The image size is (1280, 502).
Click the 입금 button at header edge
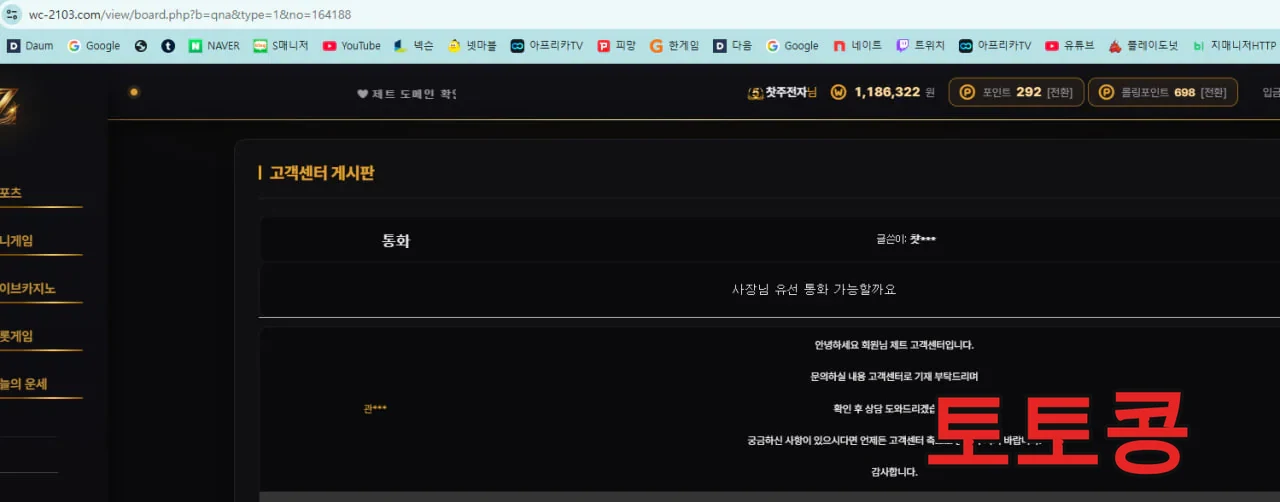point(1271,92)
